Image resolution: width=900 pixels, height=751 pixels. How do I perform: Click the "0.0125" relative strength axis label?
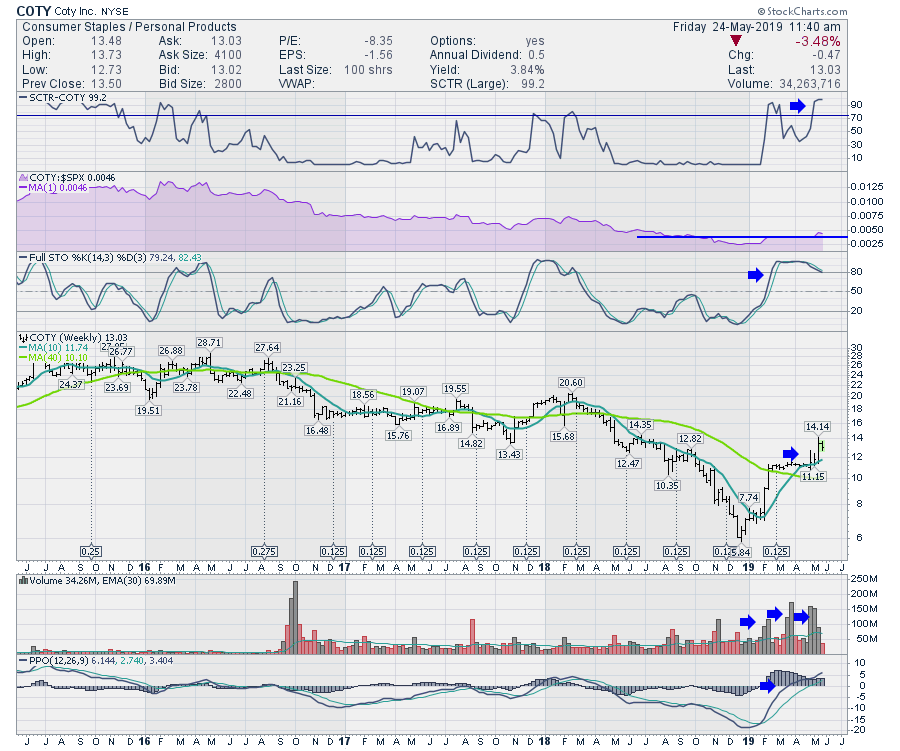tap(867, 187)
